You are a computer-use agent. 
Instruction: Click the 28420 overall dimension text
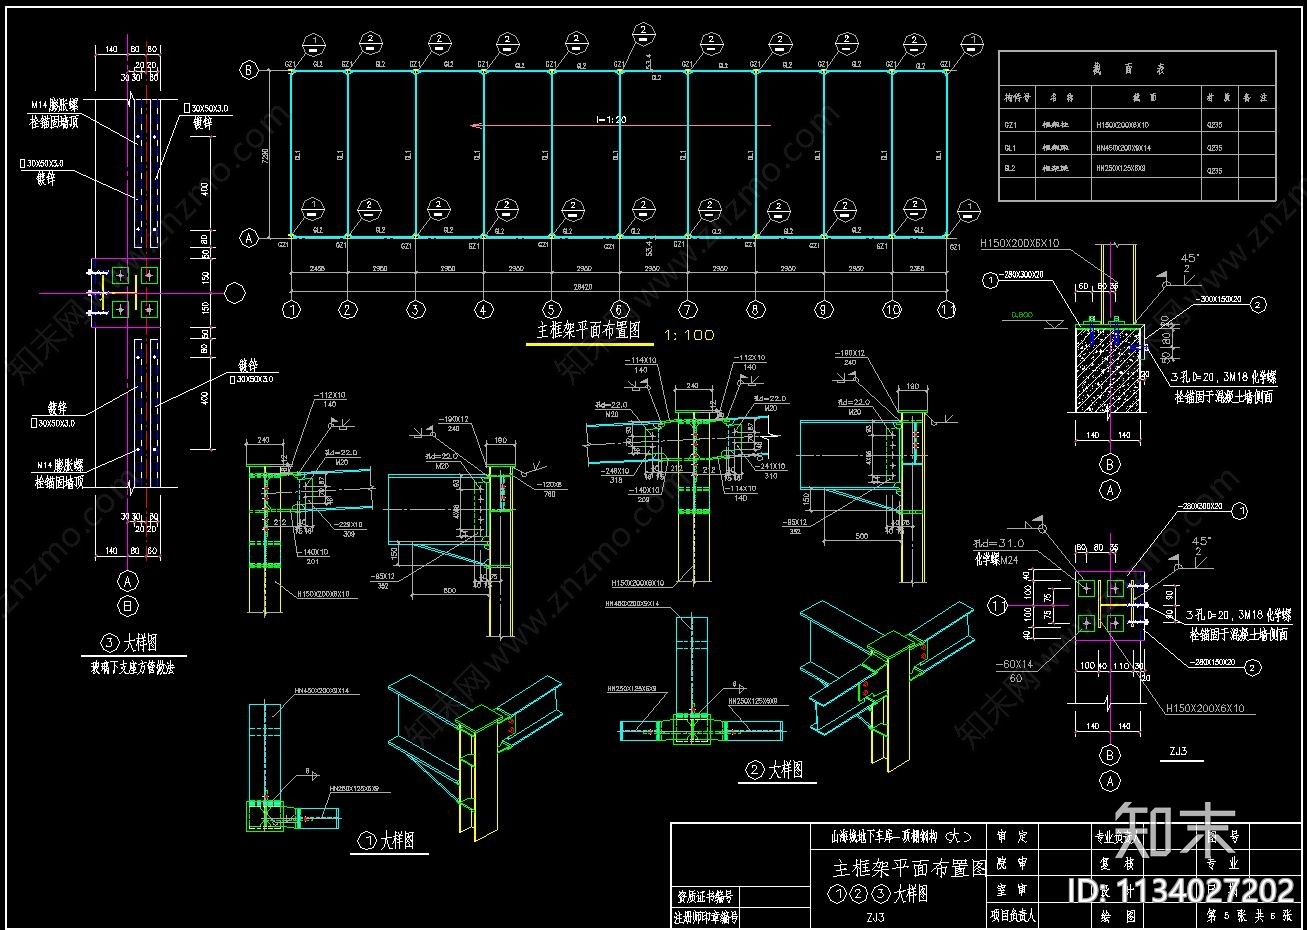coord(619,284)
